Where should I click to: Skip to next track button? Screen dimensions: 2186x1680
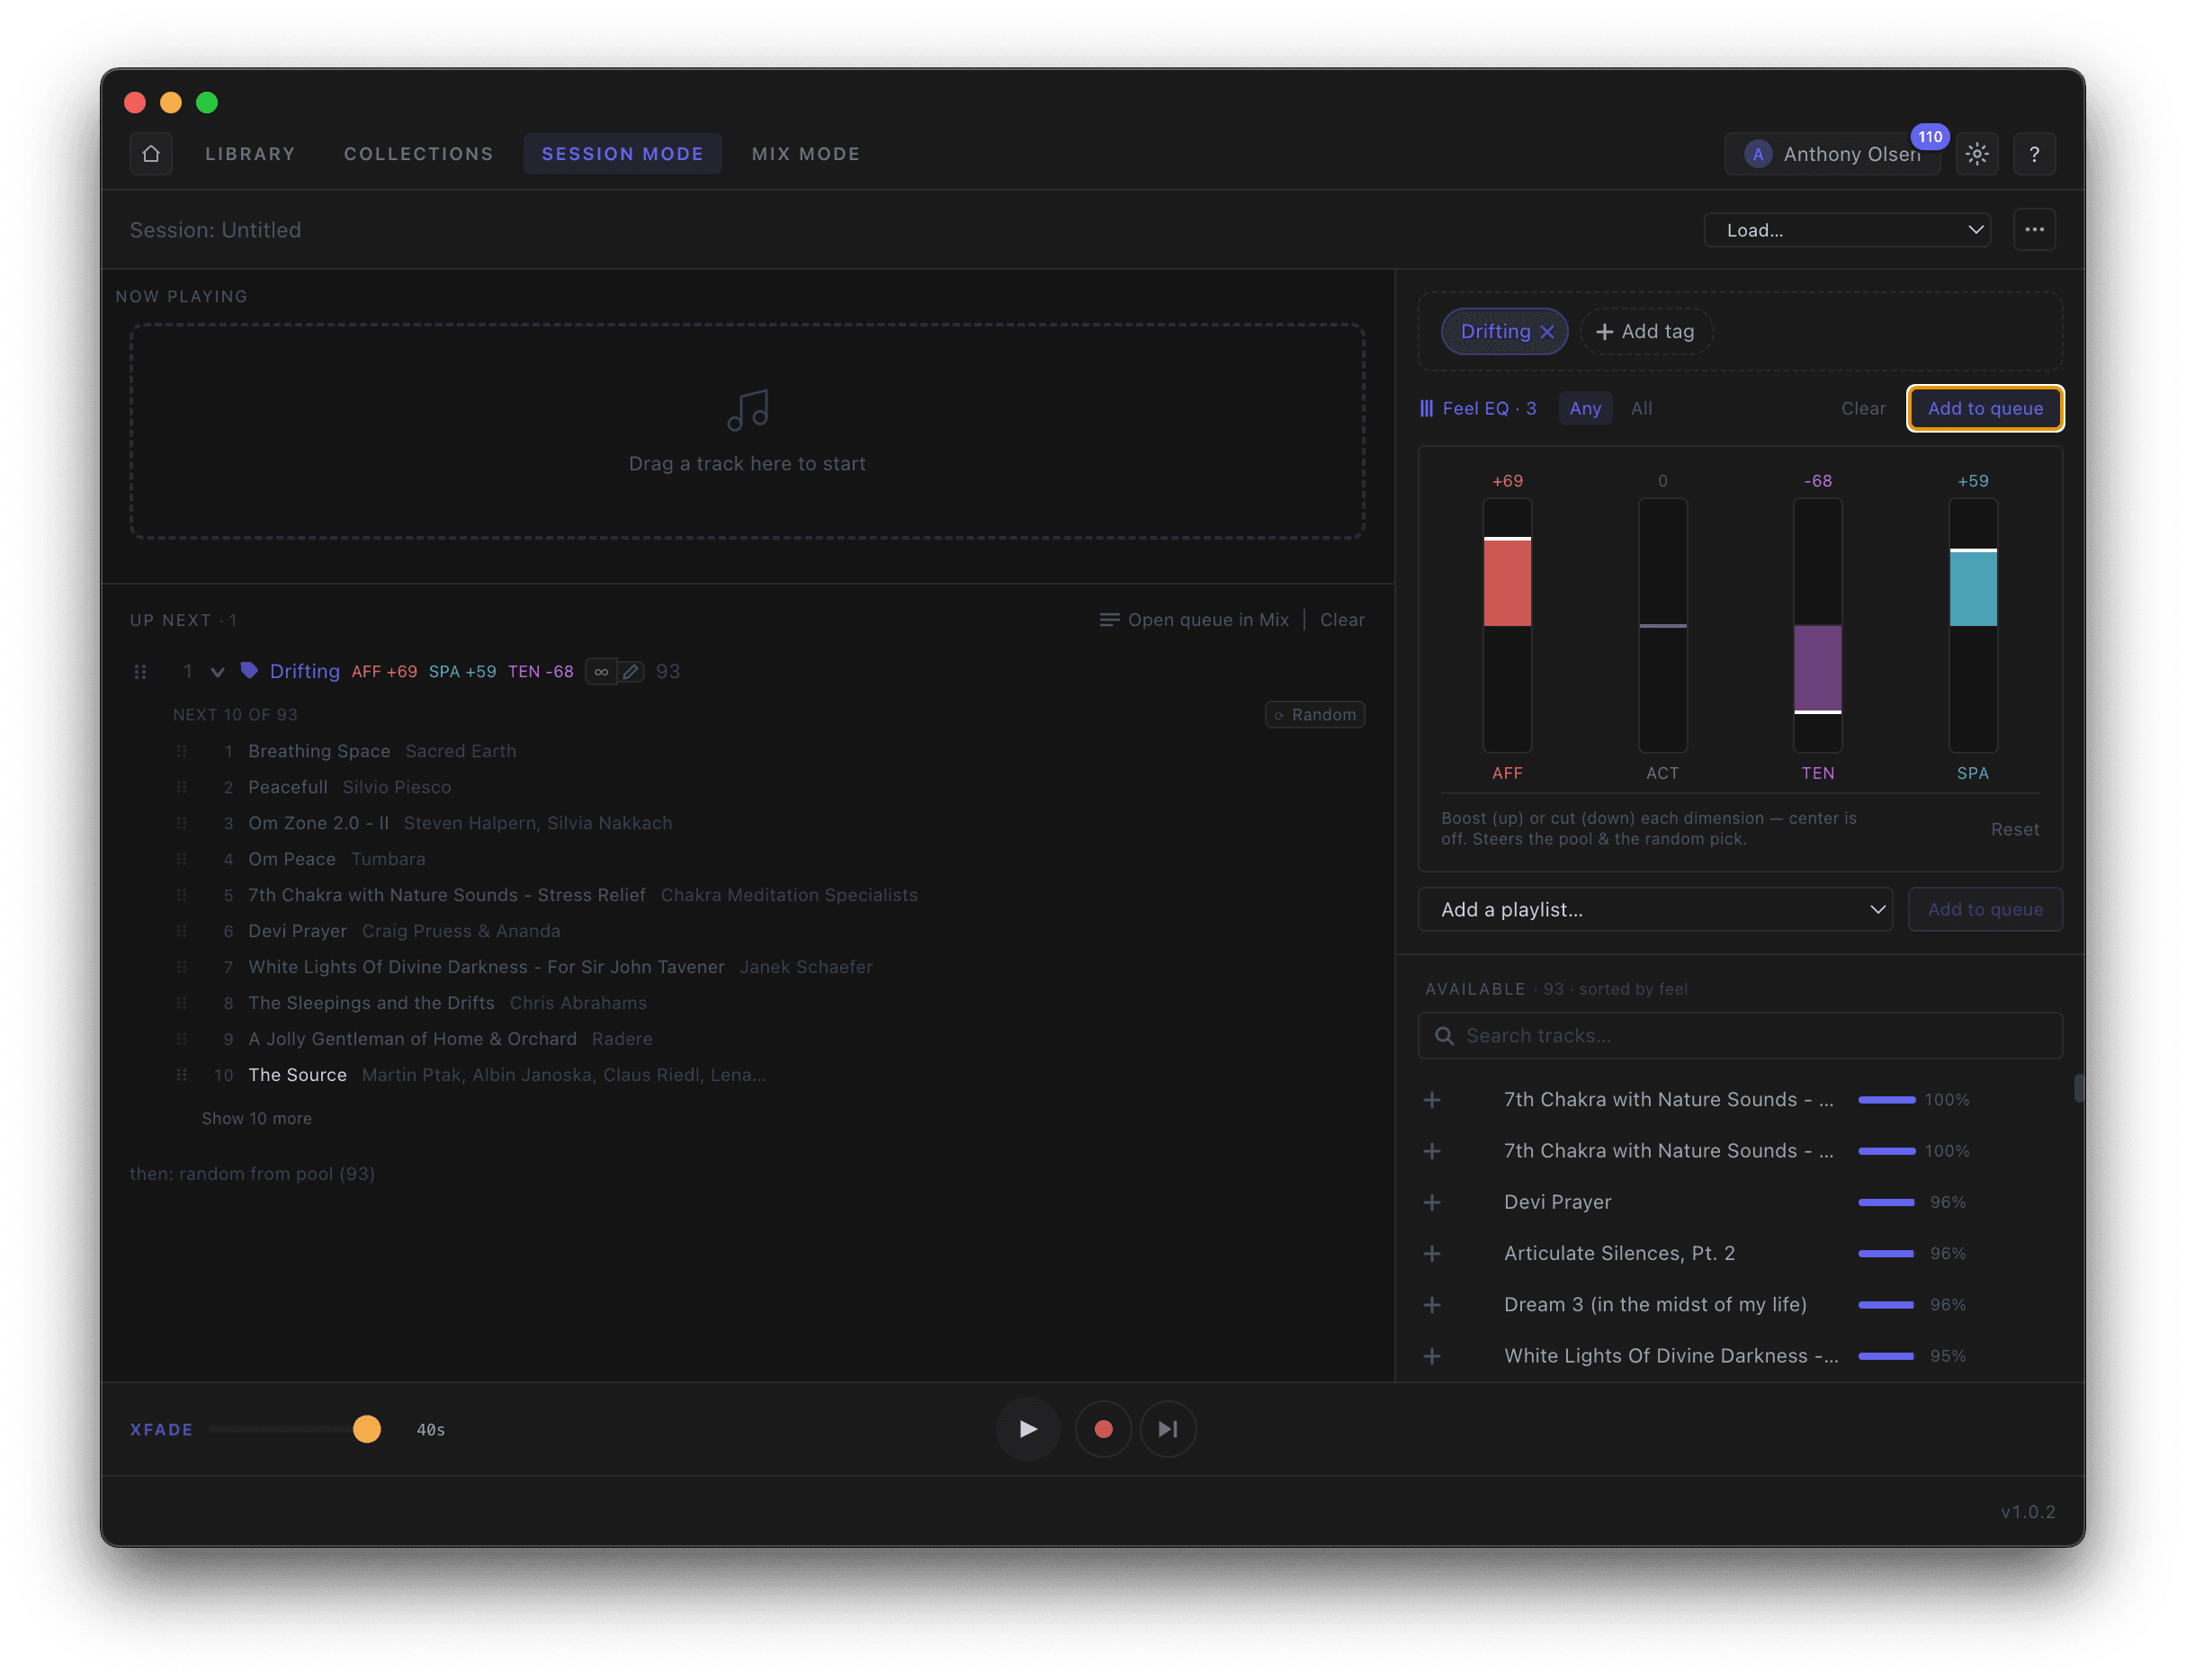pos(1167,1429)
